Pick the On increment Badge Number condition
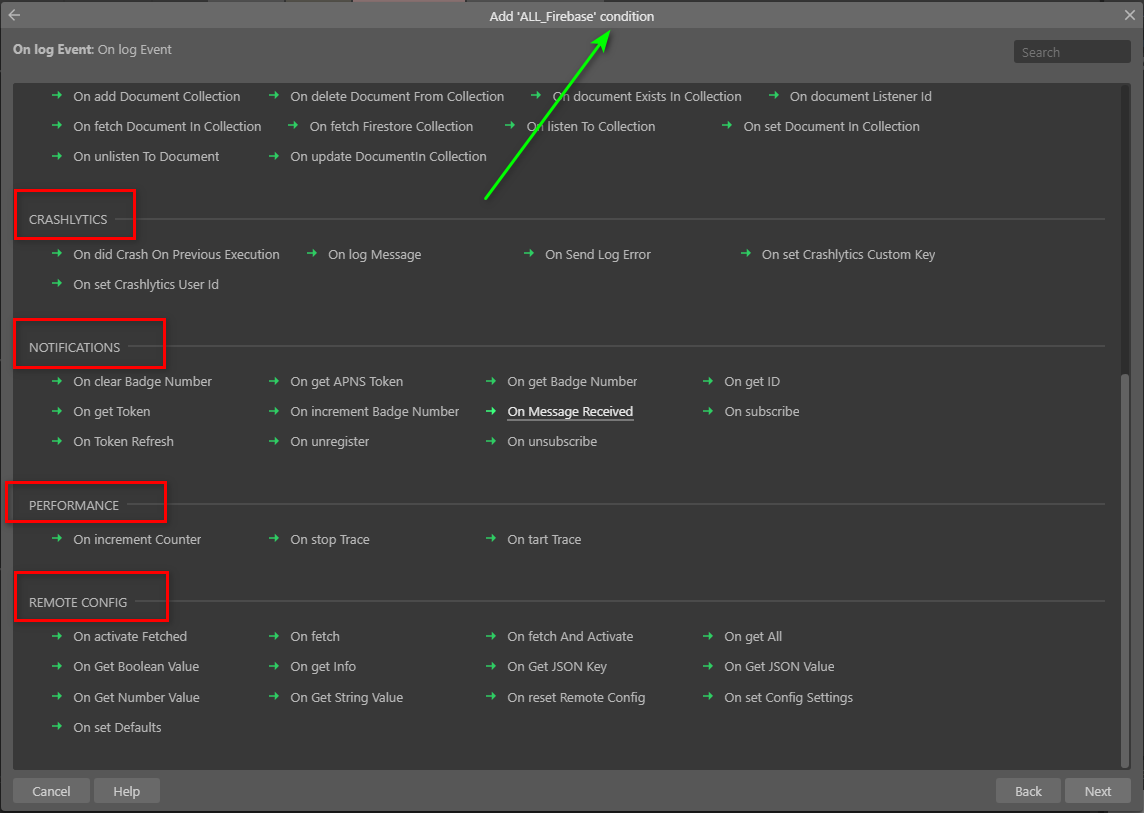 click(374, 412)
